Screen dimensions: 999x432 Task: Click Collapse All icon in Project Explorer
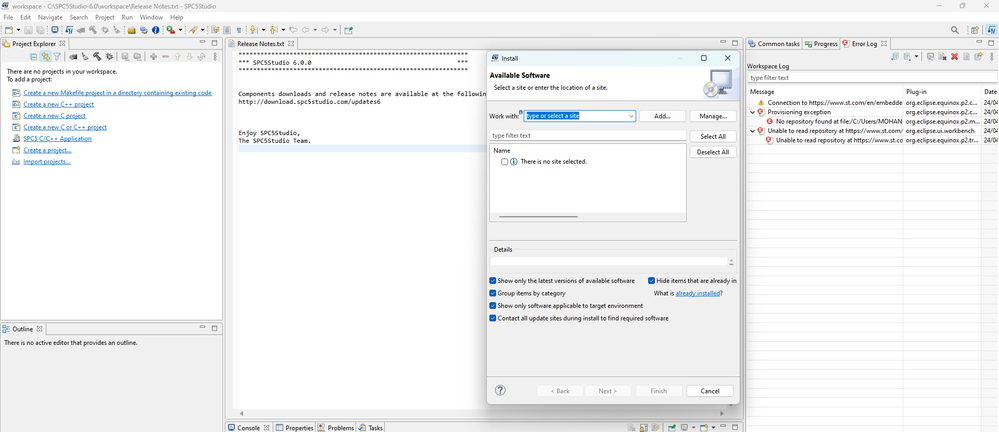tap(34, 57)
